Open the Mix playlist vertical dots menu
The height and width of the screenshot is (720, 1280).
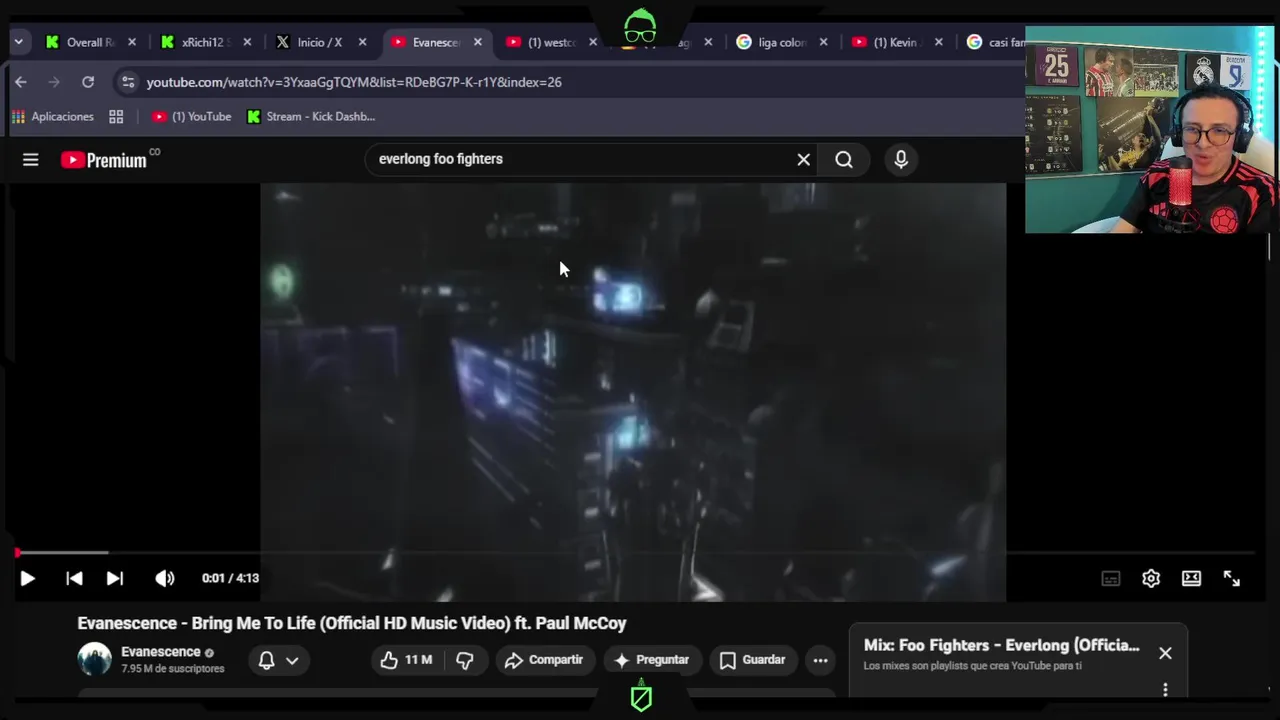tap(1165, 689)
